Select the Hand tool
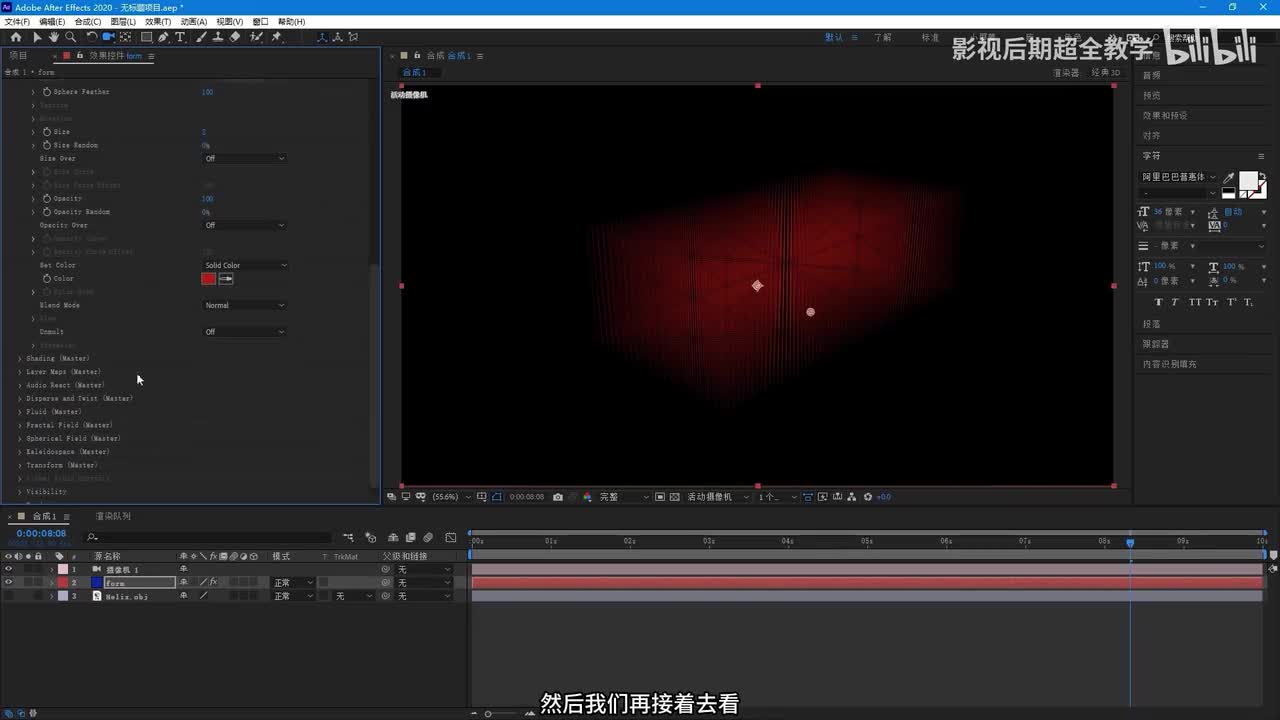Screen dimensions: 1280x720 53,37
